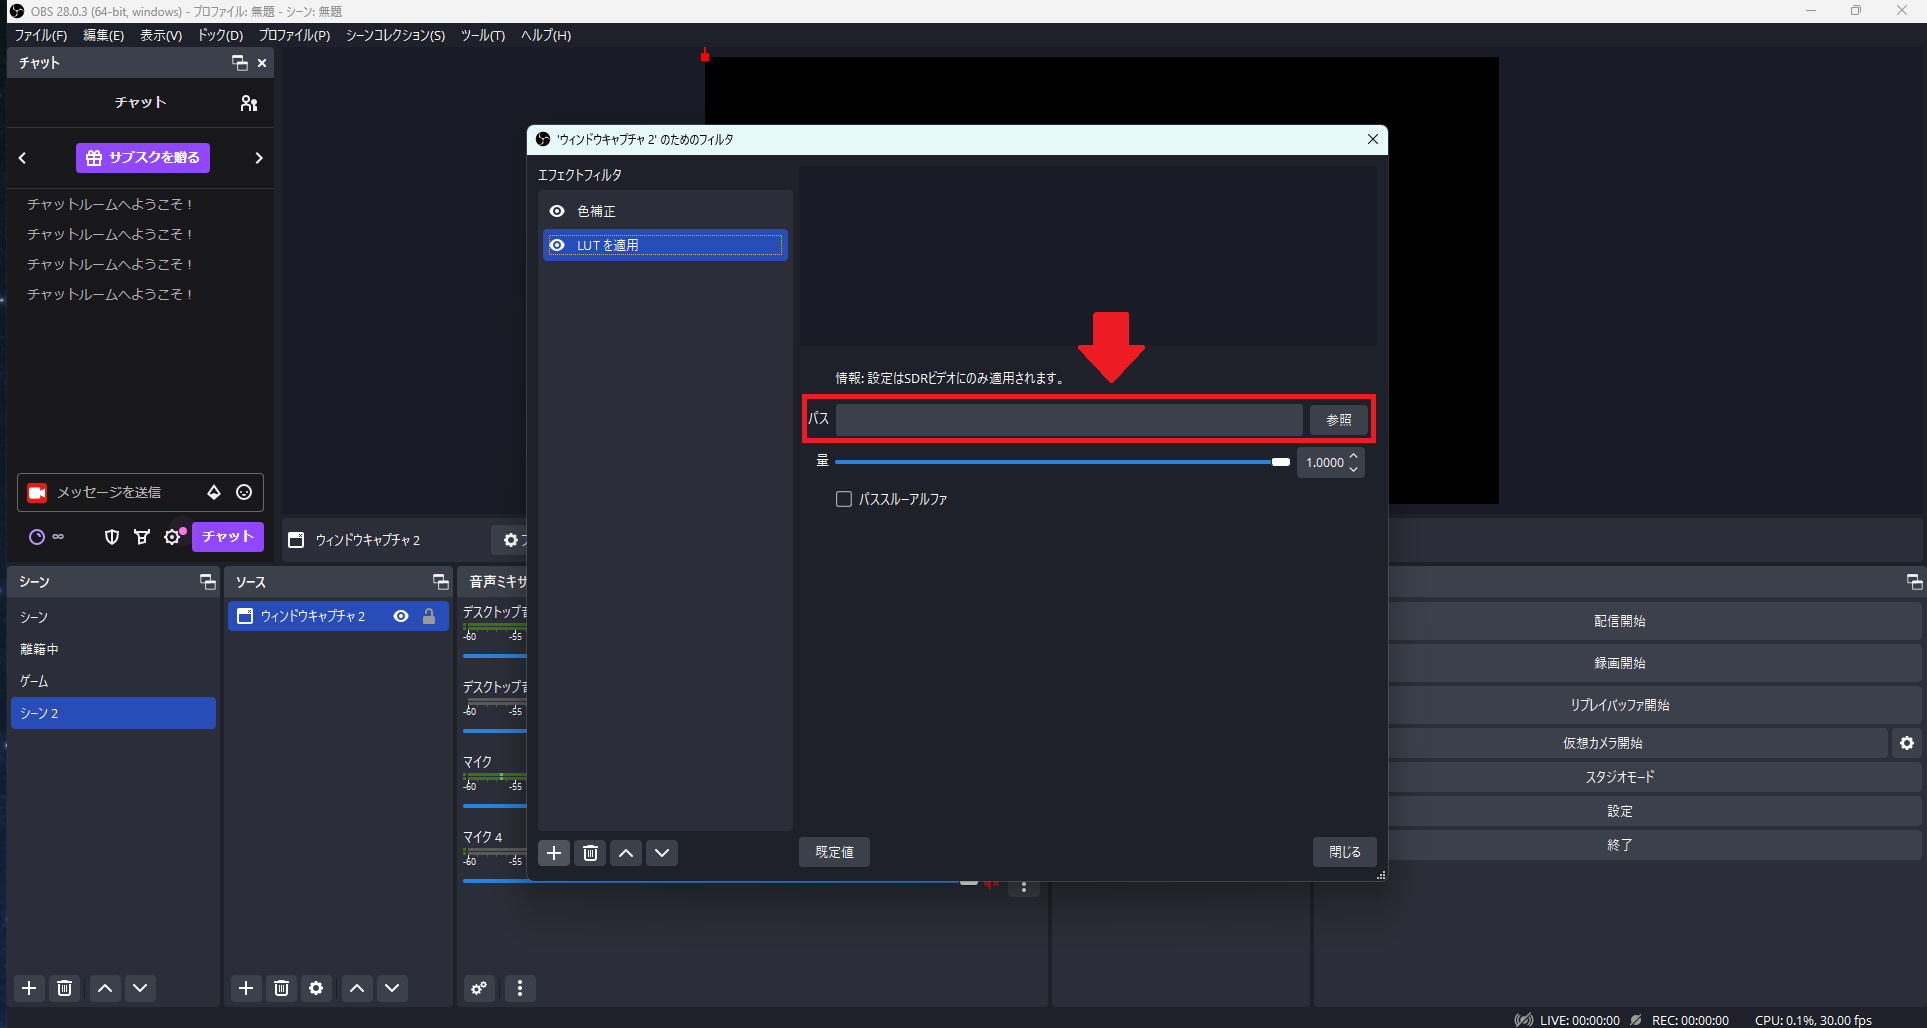Delete selected source with trash icon
Image resolution: width=1927 pixels, height=1028 pixels.
click(281, 988)
